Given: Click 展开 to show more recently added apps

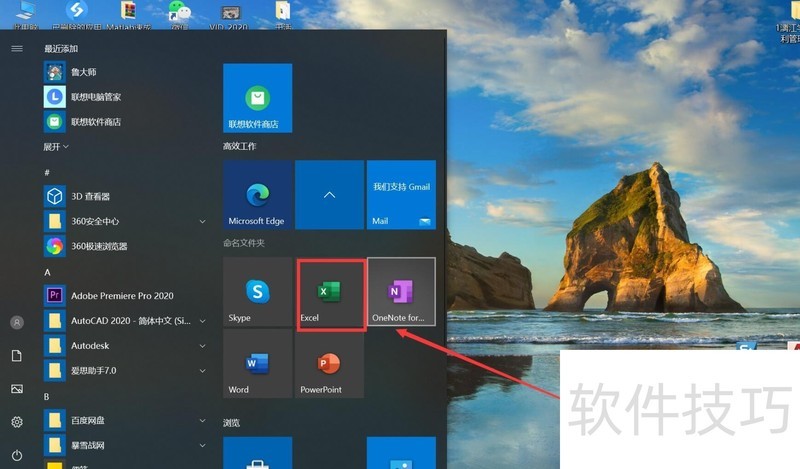Looking at the screenshot, I should click(56, 146).
